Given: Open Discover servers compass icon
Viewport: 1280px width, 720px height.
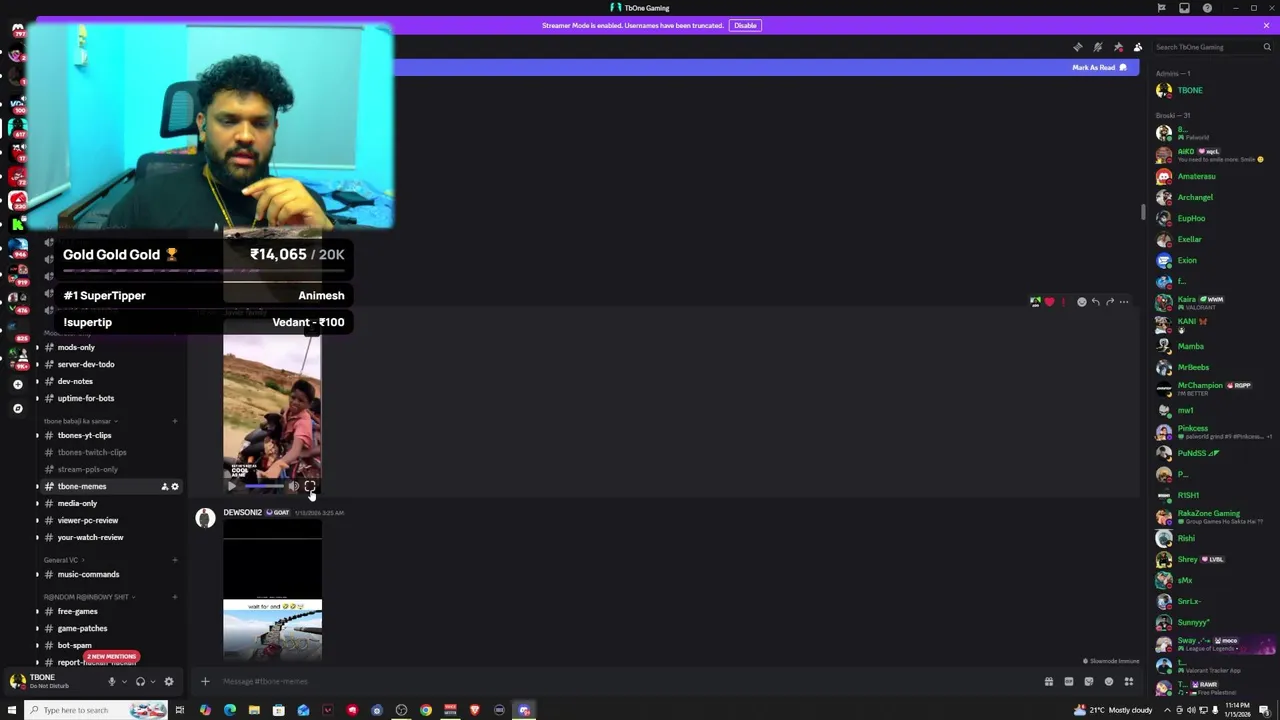Looking at the screenshot, I should point(17,409).
